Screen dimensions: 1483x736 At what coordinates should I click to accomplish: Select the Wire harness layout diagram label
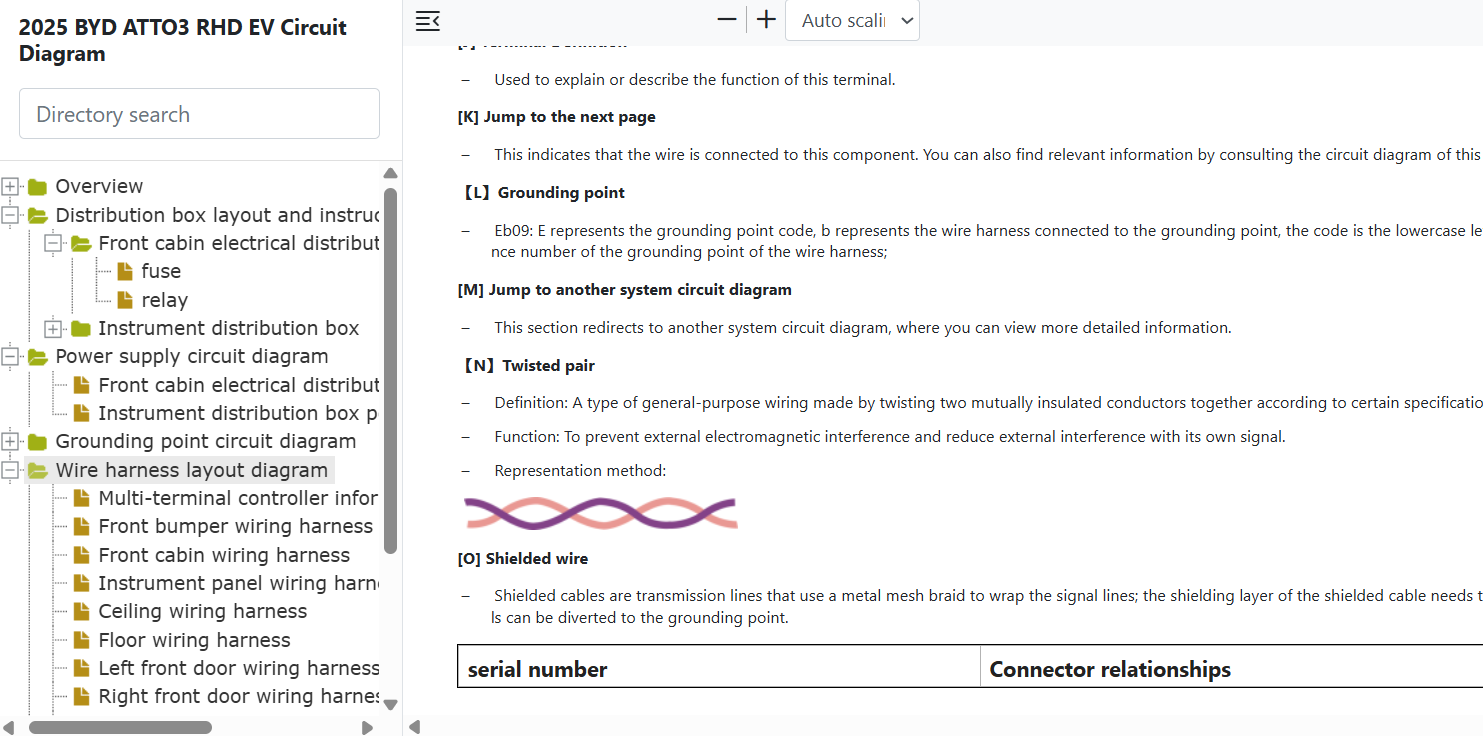click(x=192, y=470)
